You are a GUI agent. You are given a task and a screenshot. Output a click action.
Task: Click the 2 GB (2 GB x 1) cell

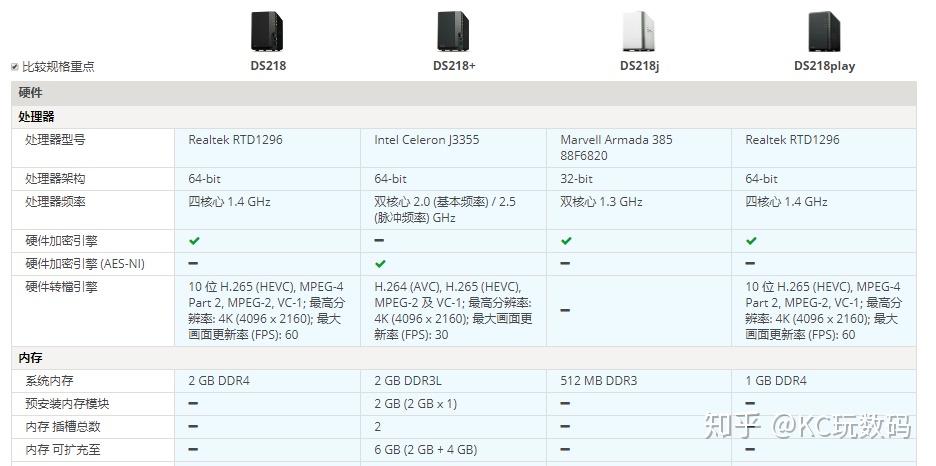[453, 404]
